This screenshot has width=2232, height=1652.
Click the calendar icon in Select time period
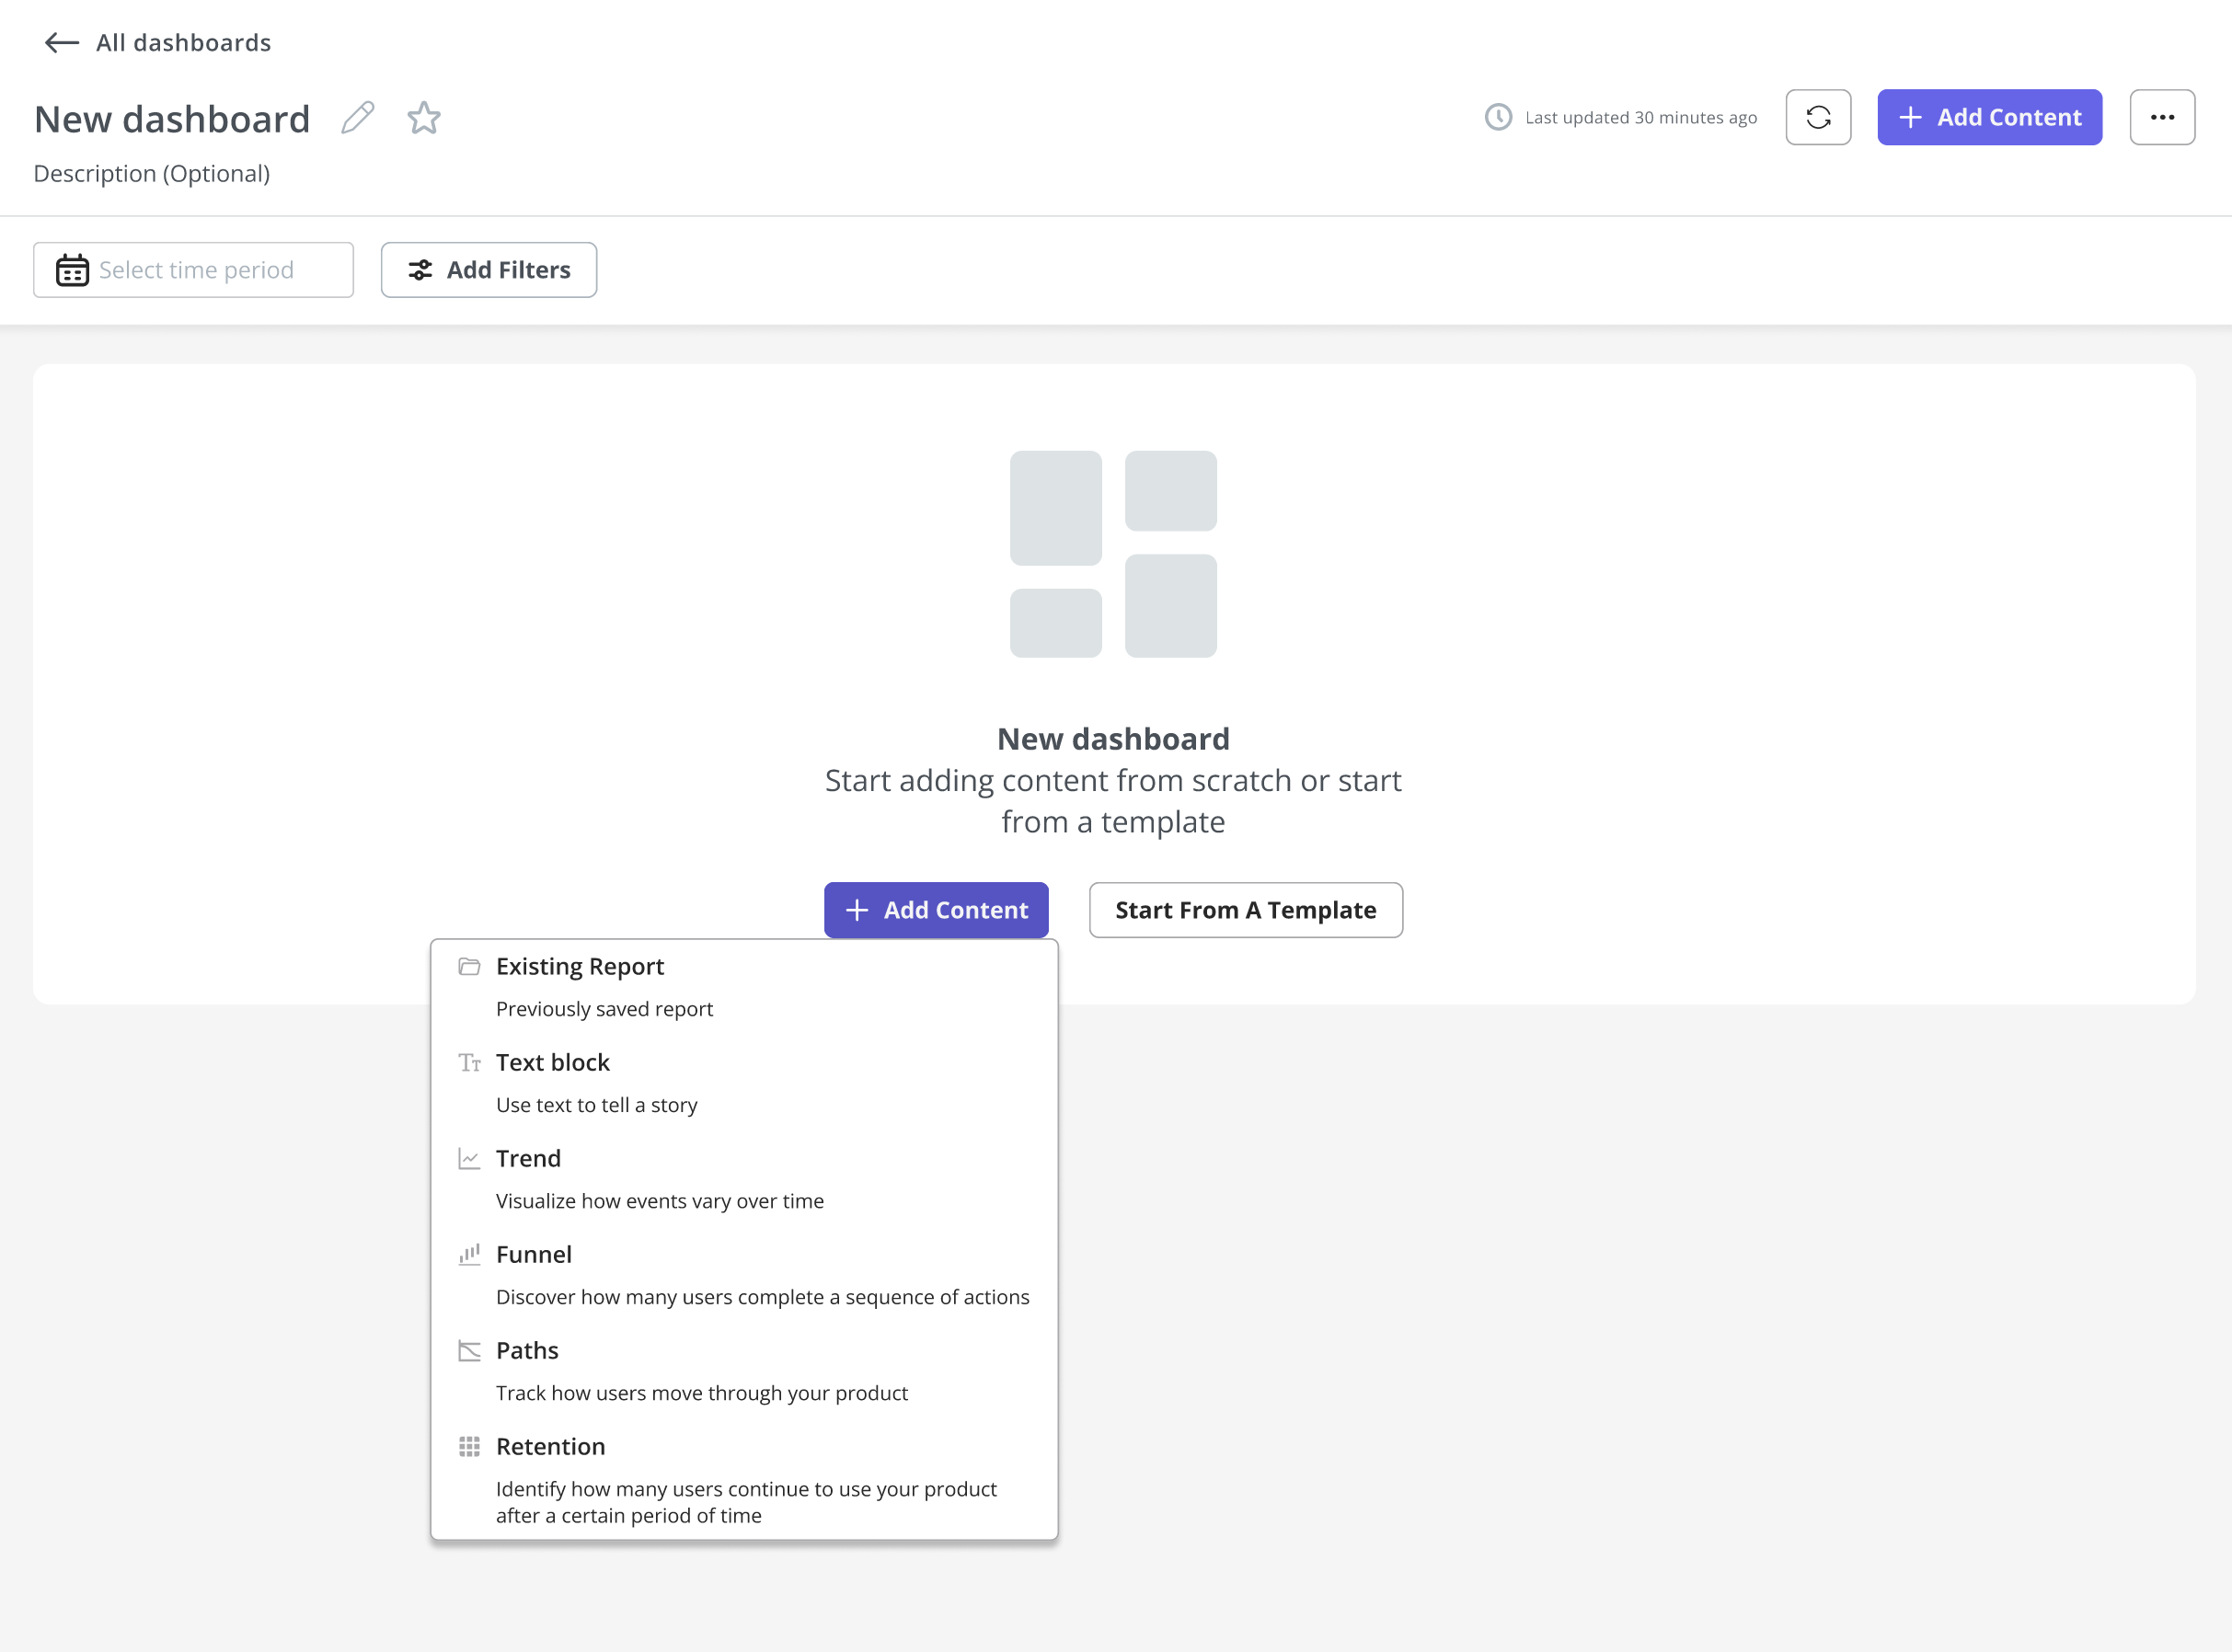[x=71, y=269]
